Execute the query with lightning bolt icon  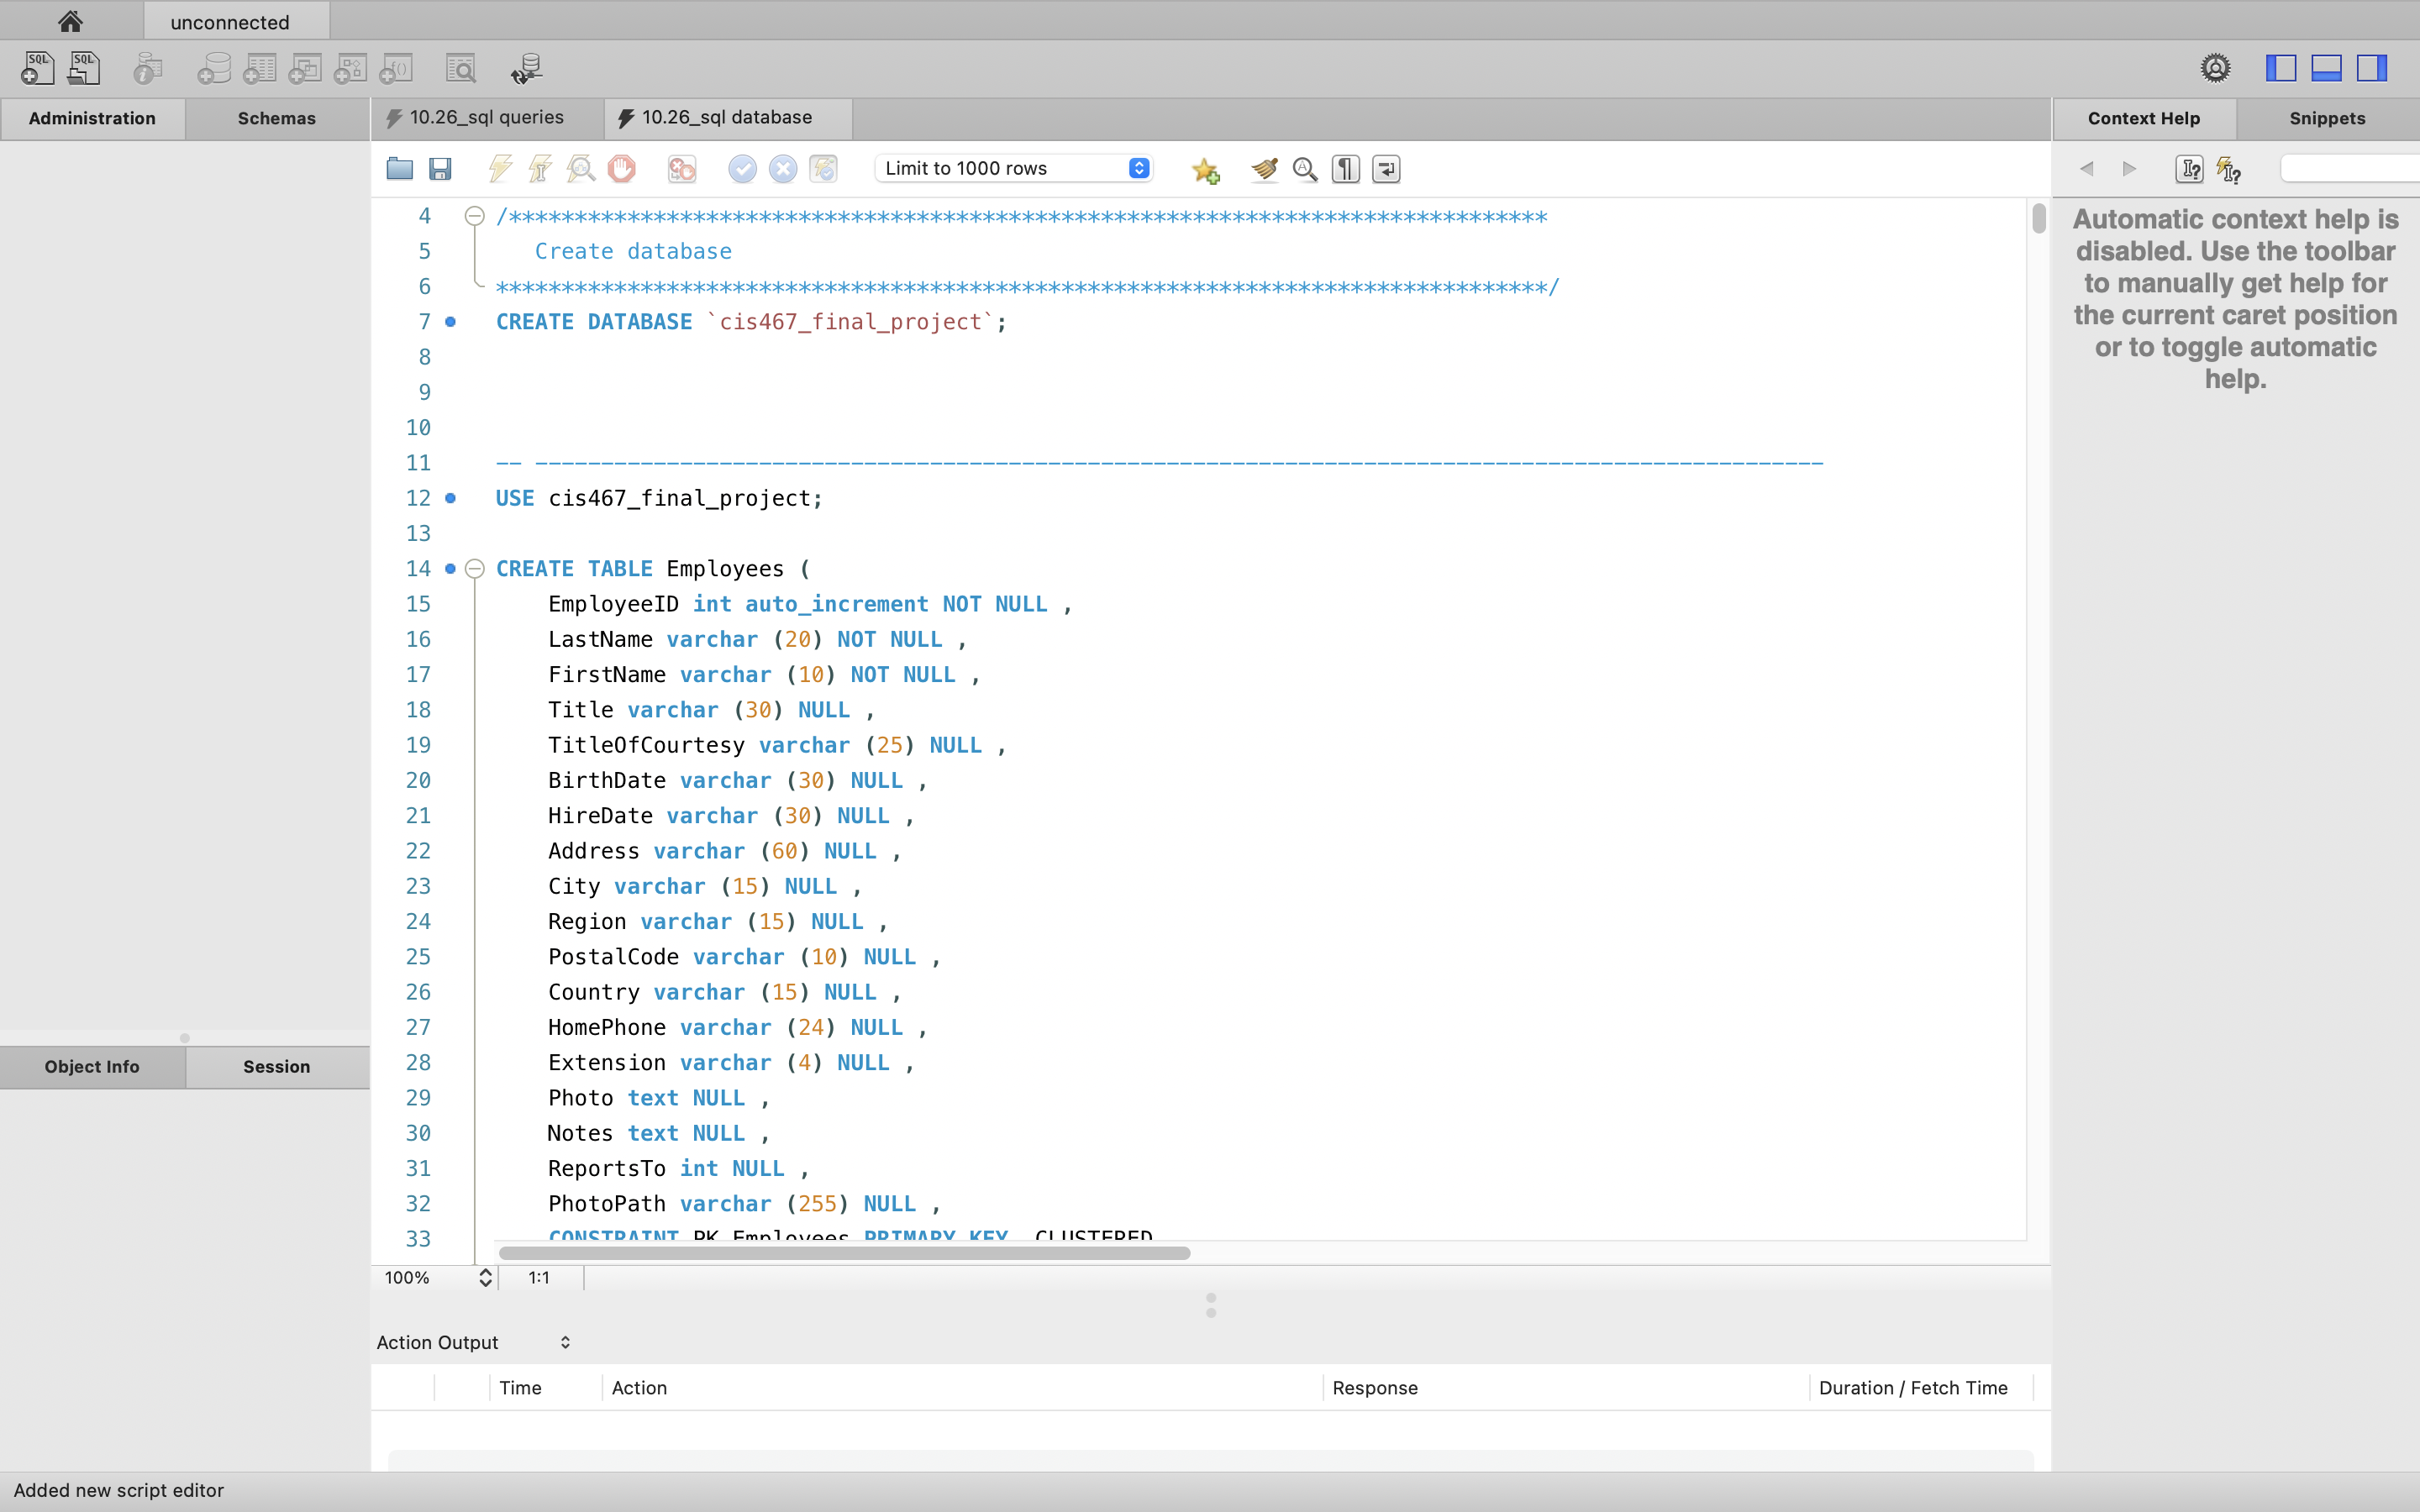pyautogui.click(x=500, y=169)
